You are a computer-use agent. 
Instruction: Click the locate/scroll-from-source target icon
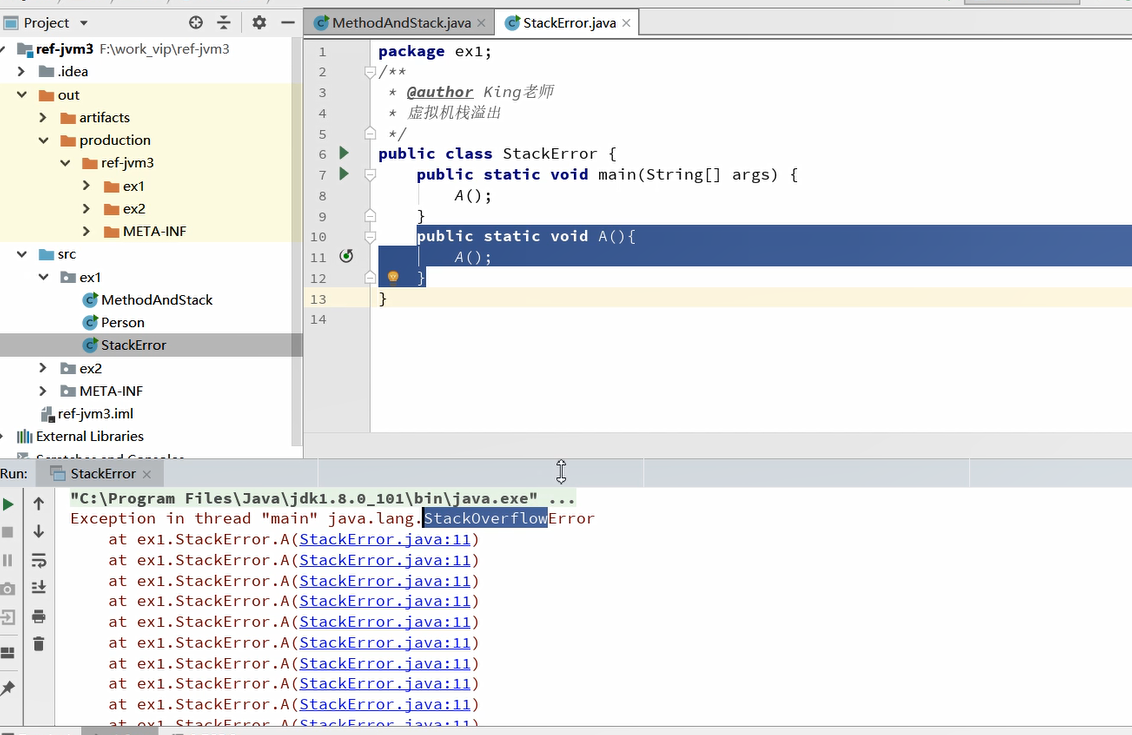(196, 22)
